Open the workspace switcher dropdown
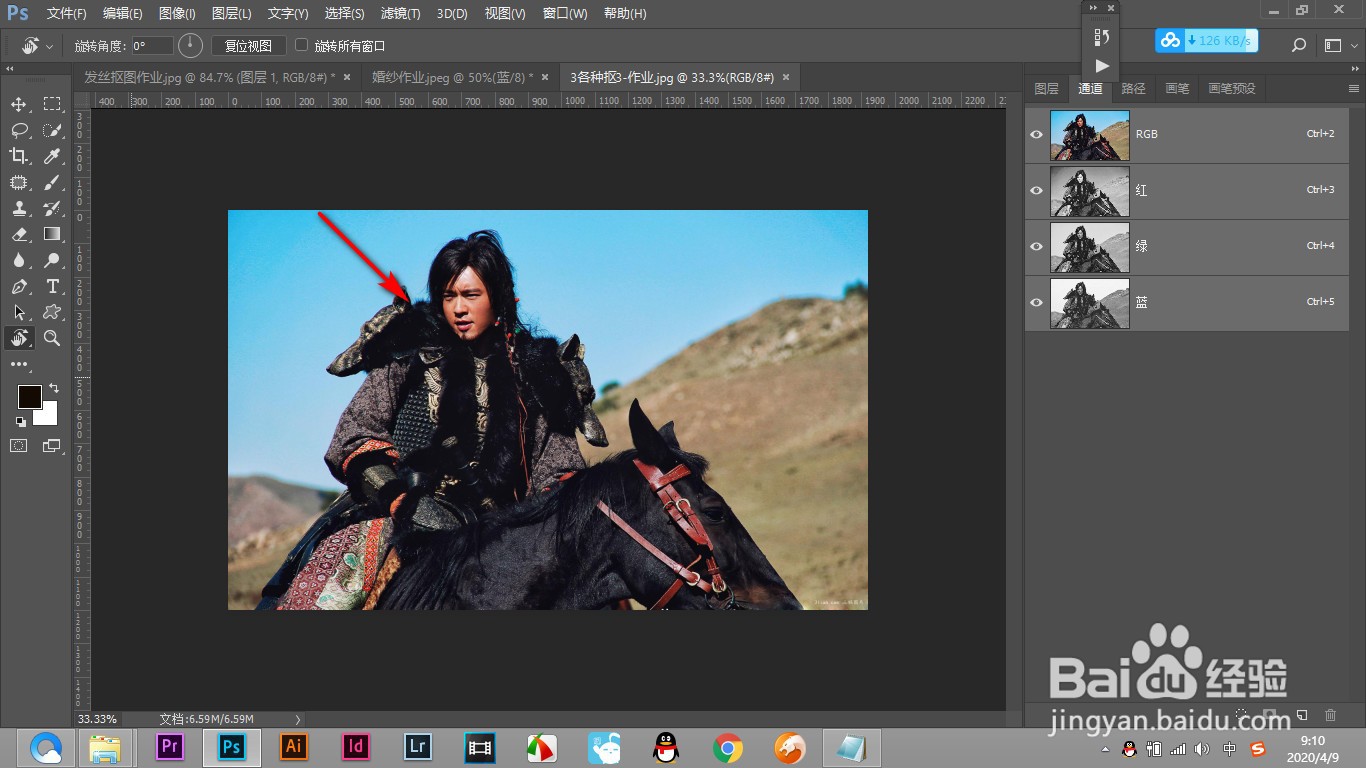This screenshot has width=1366, height=768. click(1339, 45)
